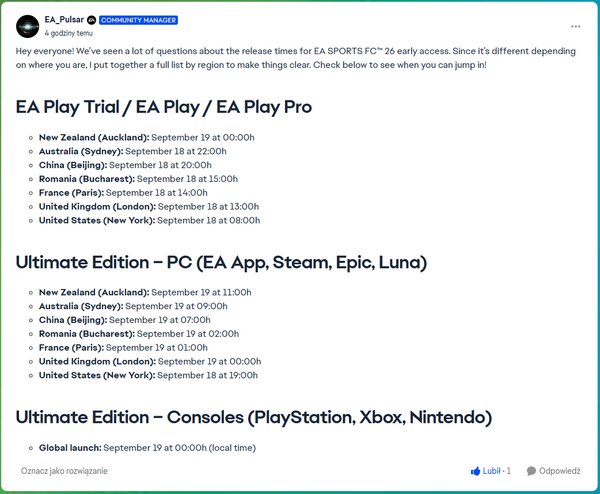The image size is (600, 494).
Task: Click the 'Ultimate Edition – Consoles' heading
Action: (254, 418)
